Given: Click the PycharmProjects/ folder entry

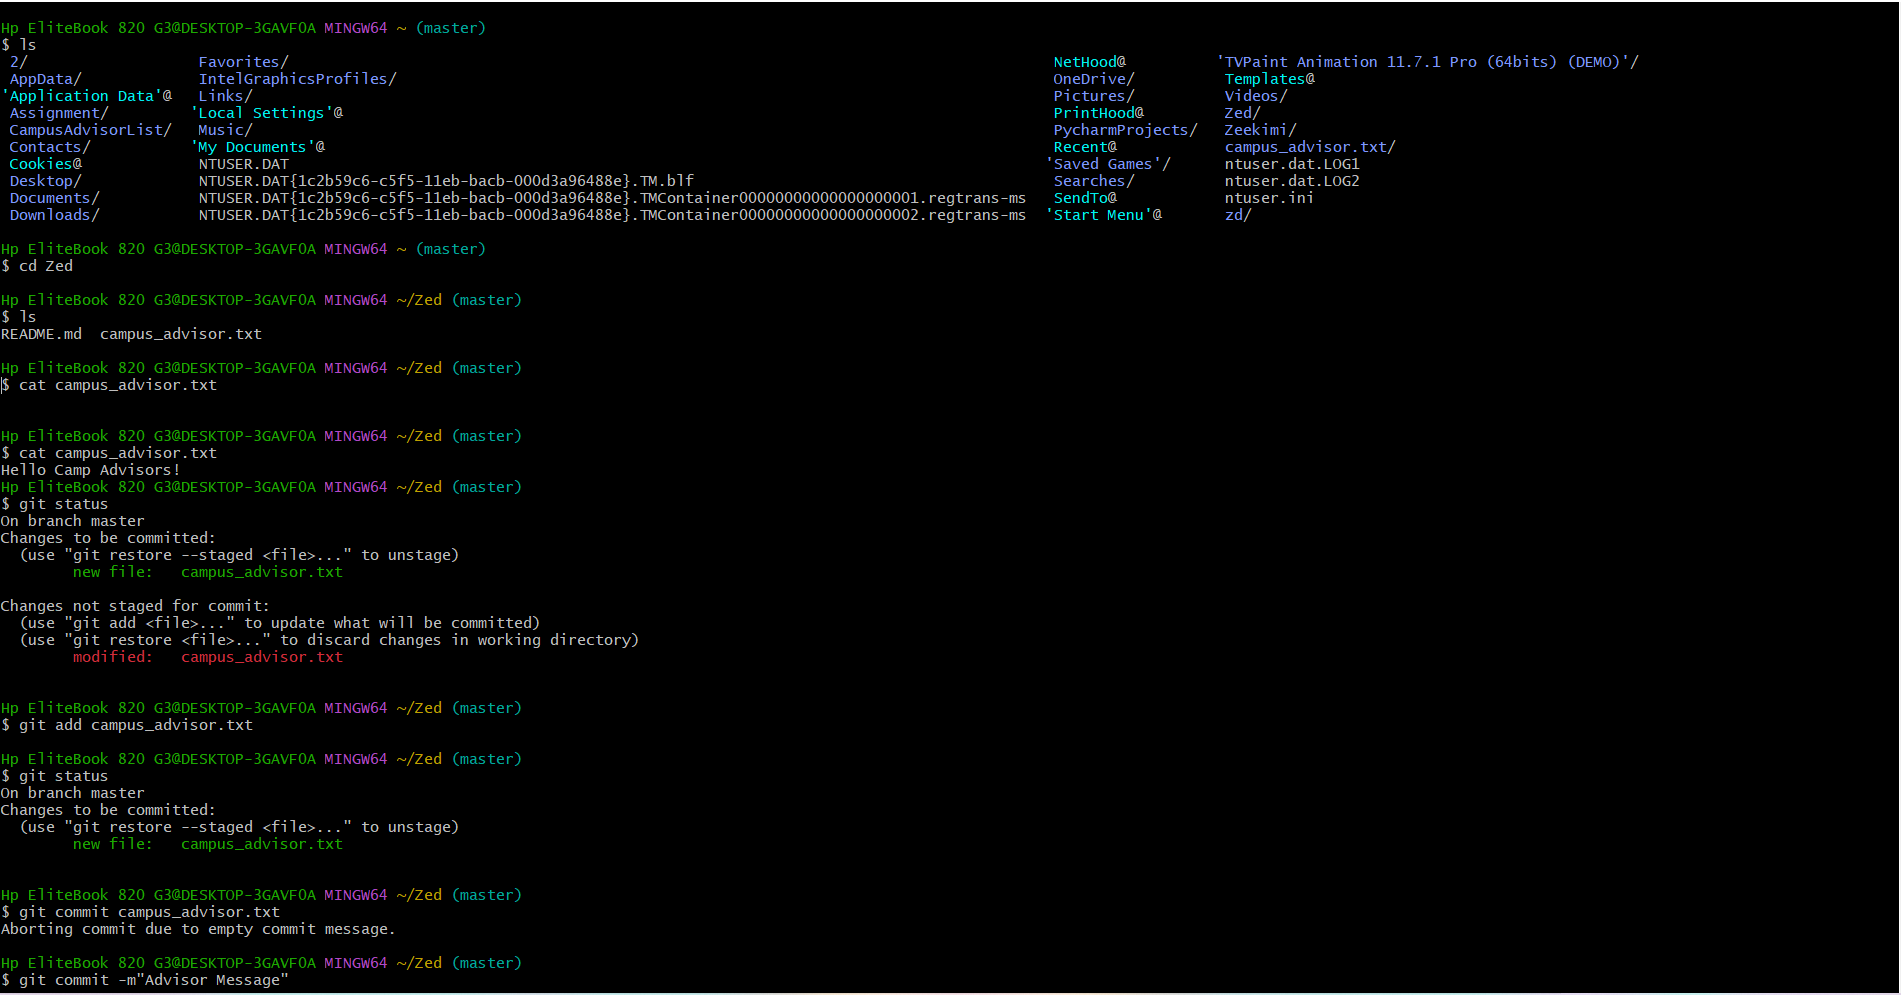Looking at the screenshot, I should pos(1124,129).
